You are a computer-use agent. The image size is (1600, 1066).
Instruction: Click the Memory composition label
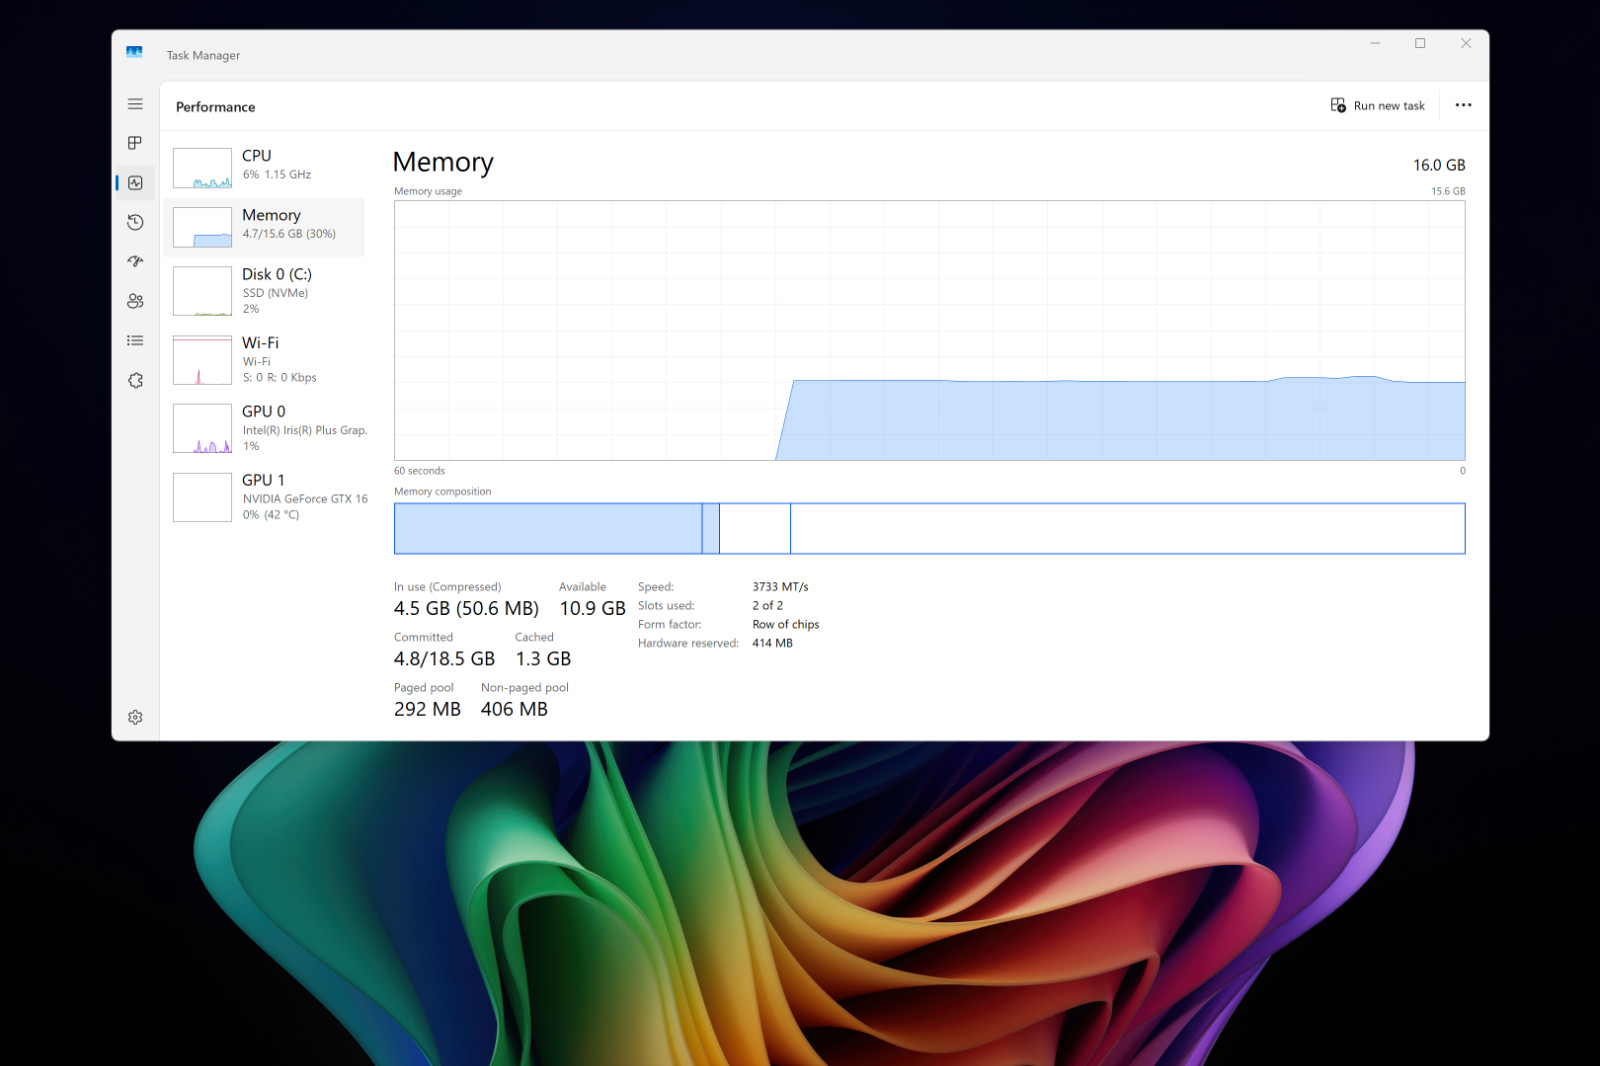tap(442, 492)
